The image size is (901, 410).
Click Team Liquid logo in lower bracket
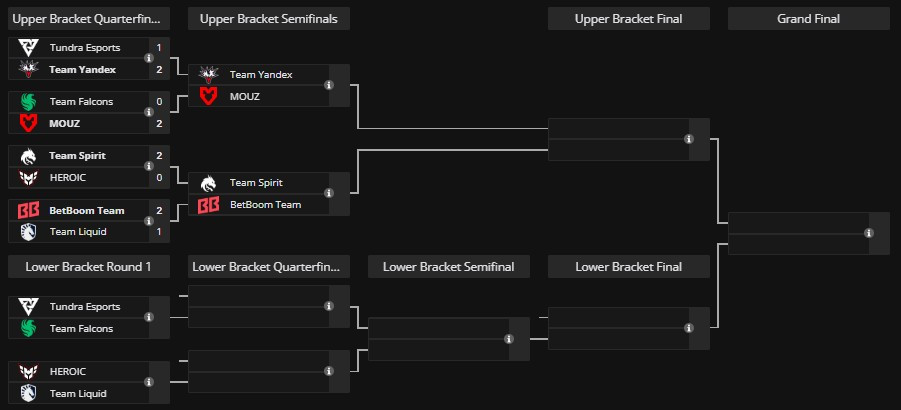pos(28,393)
